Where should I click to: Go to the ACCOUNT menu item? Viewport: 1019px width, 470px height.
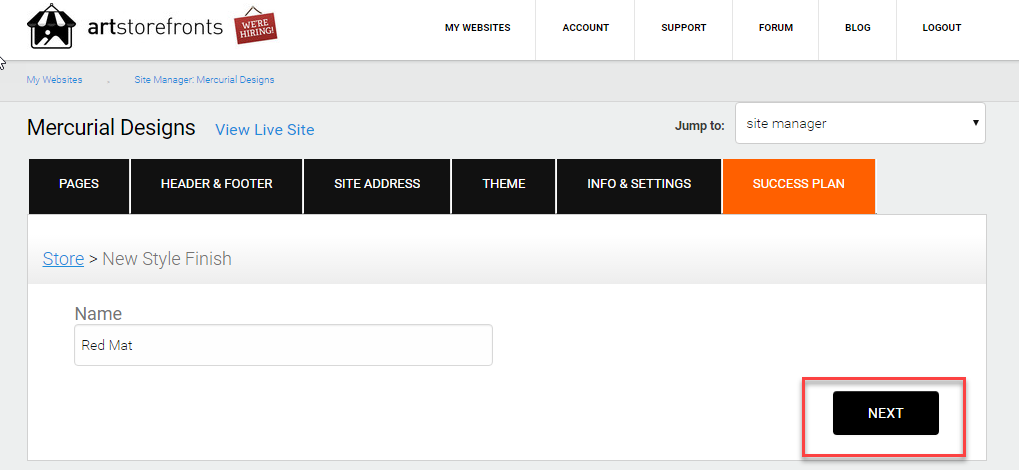click(586, 28)
